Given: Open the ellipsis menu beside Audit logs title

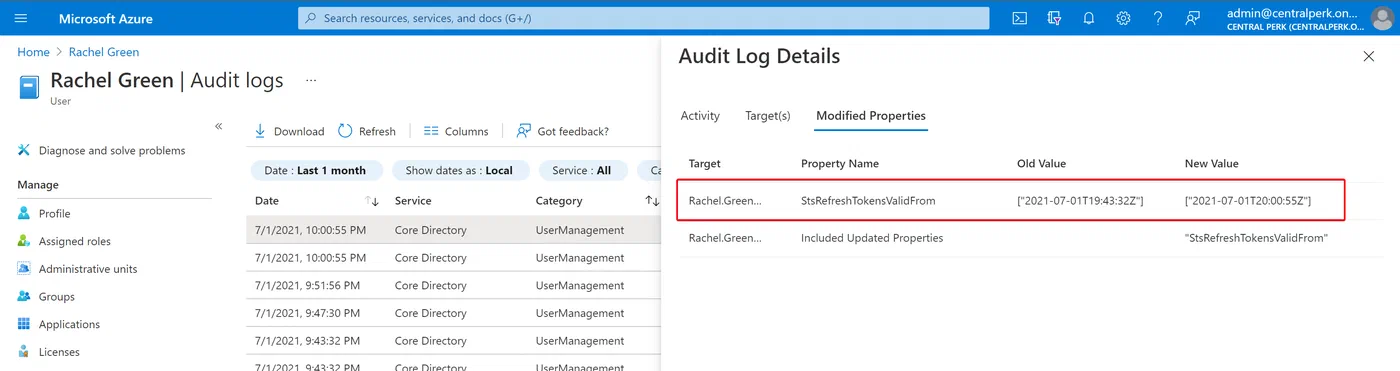Looking at the screenshot, I should coord(311,80).
